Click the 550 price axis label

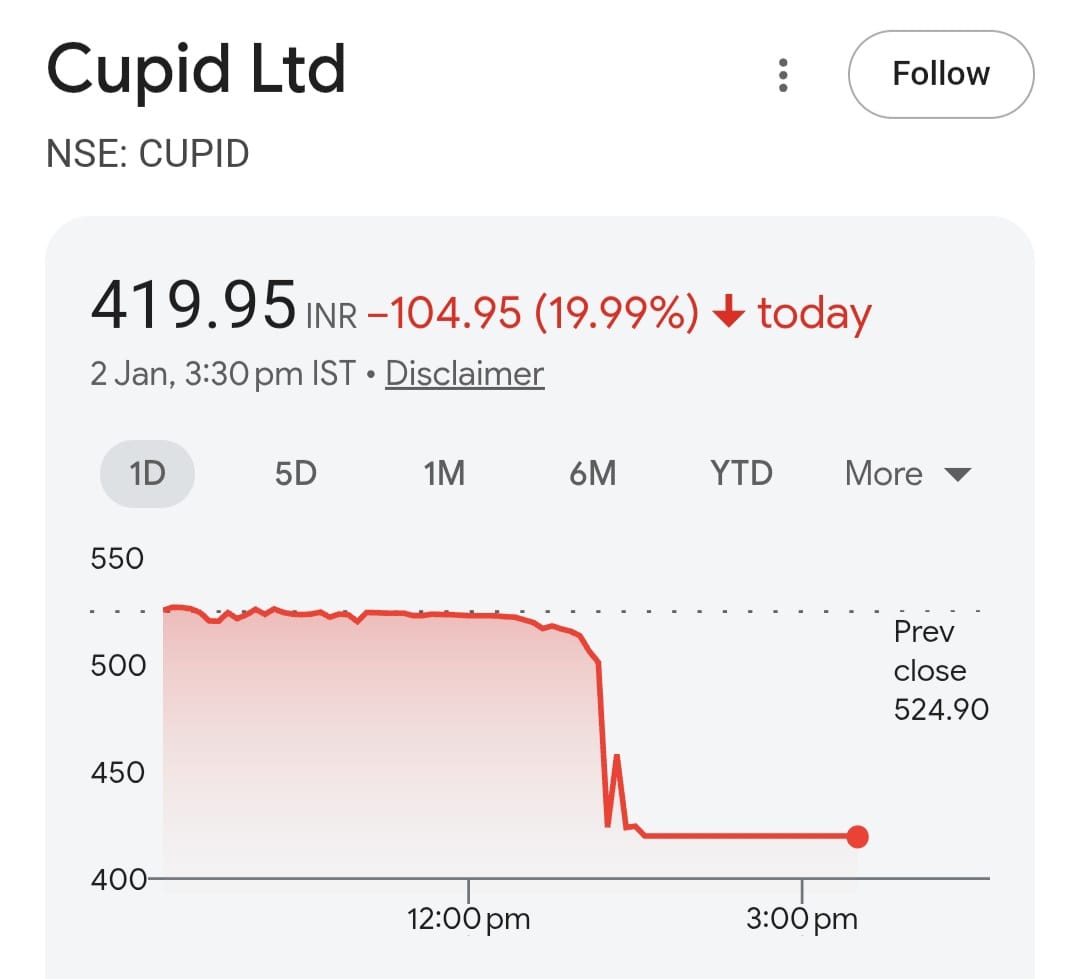[117, 558]
